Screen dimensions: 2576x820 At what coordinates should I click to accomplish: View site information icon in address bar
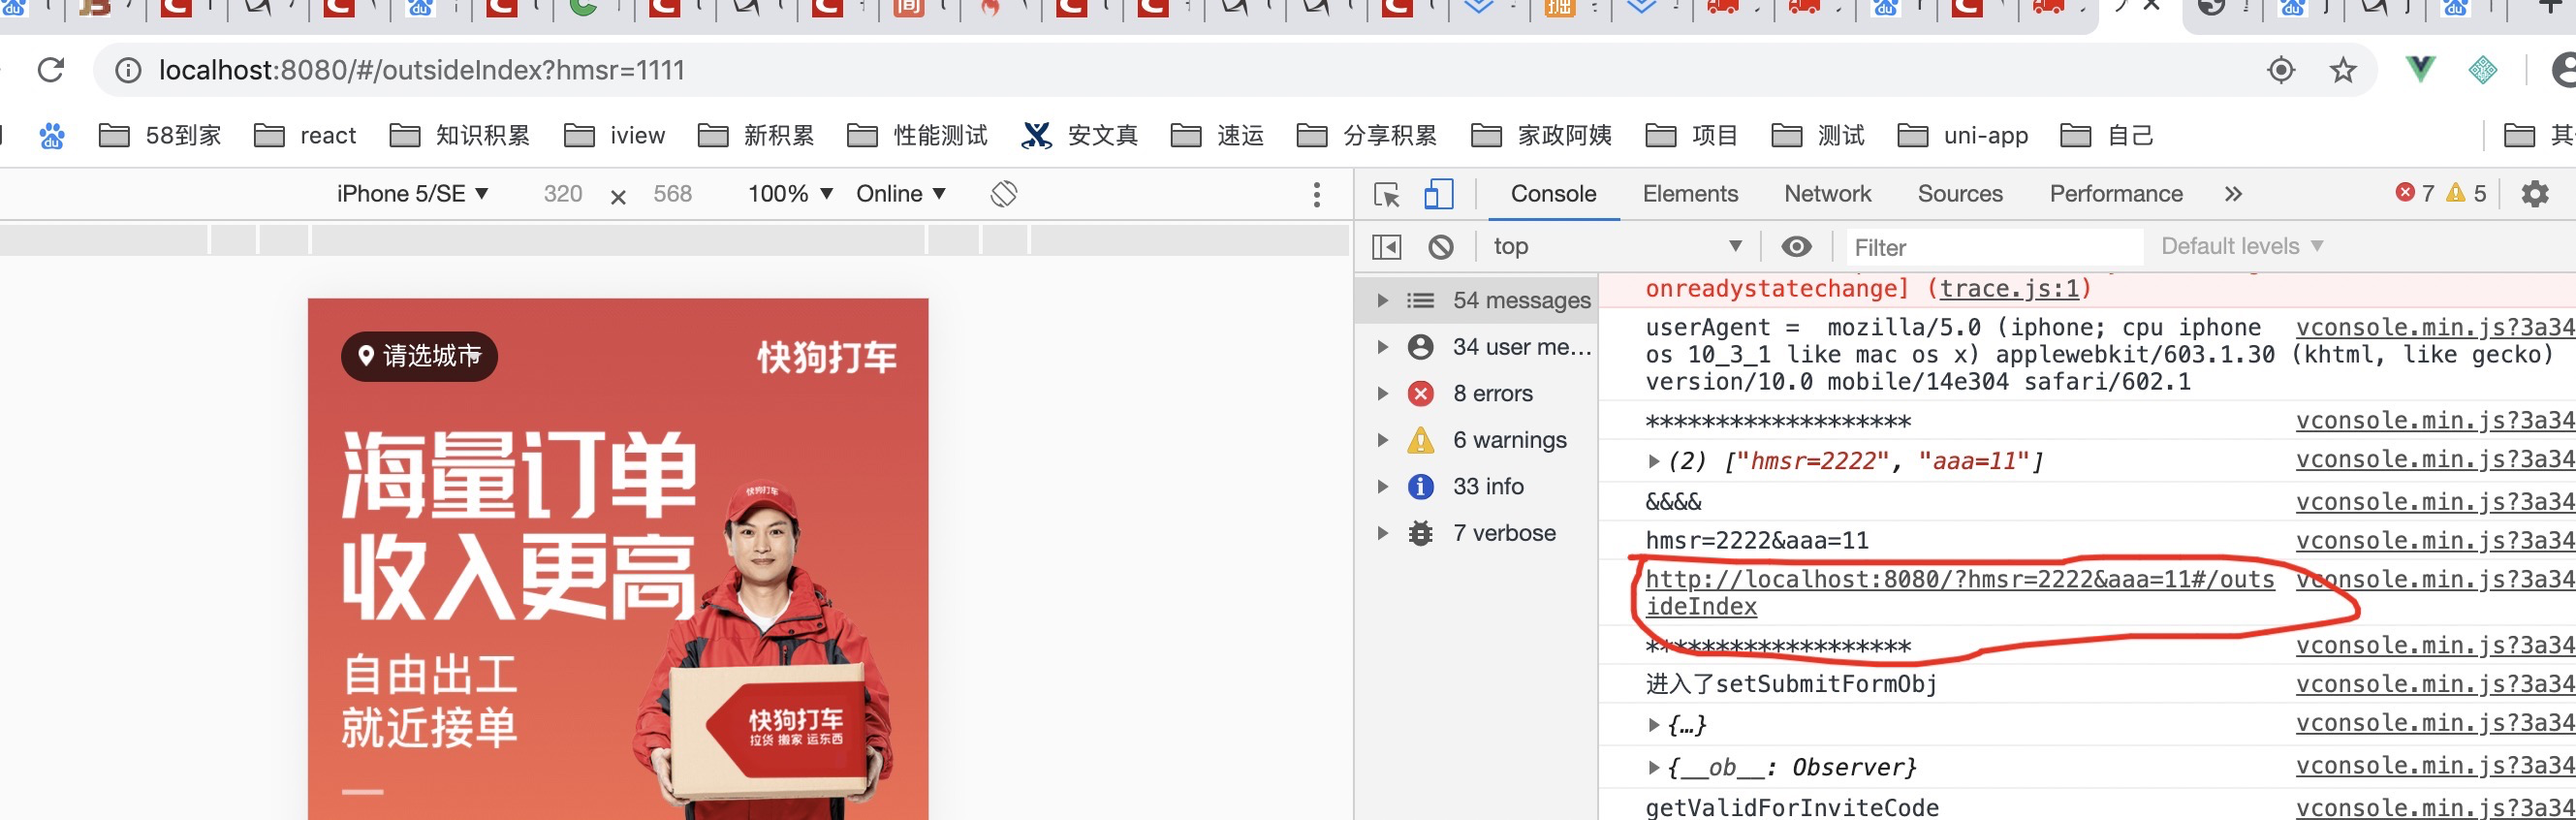(128, 70)
